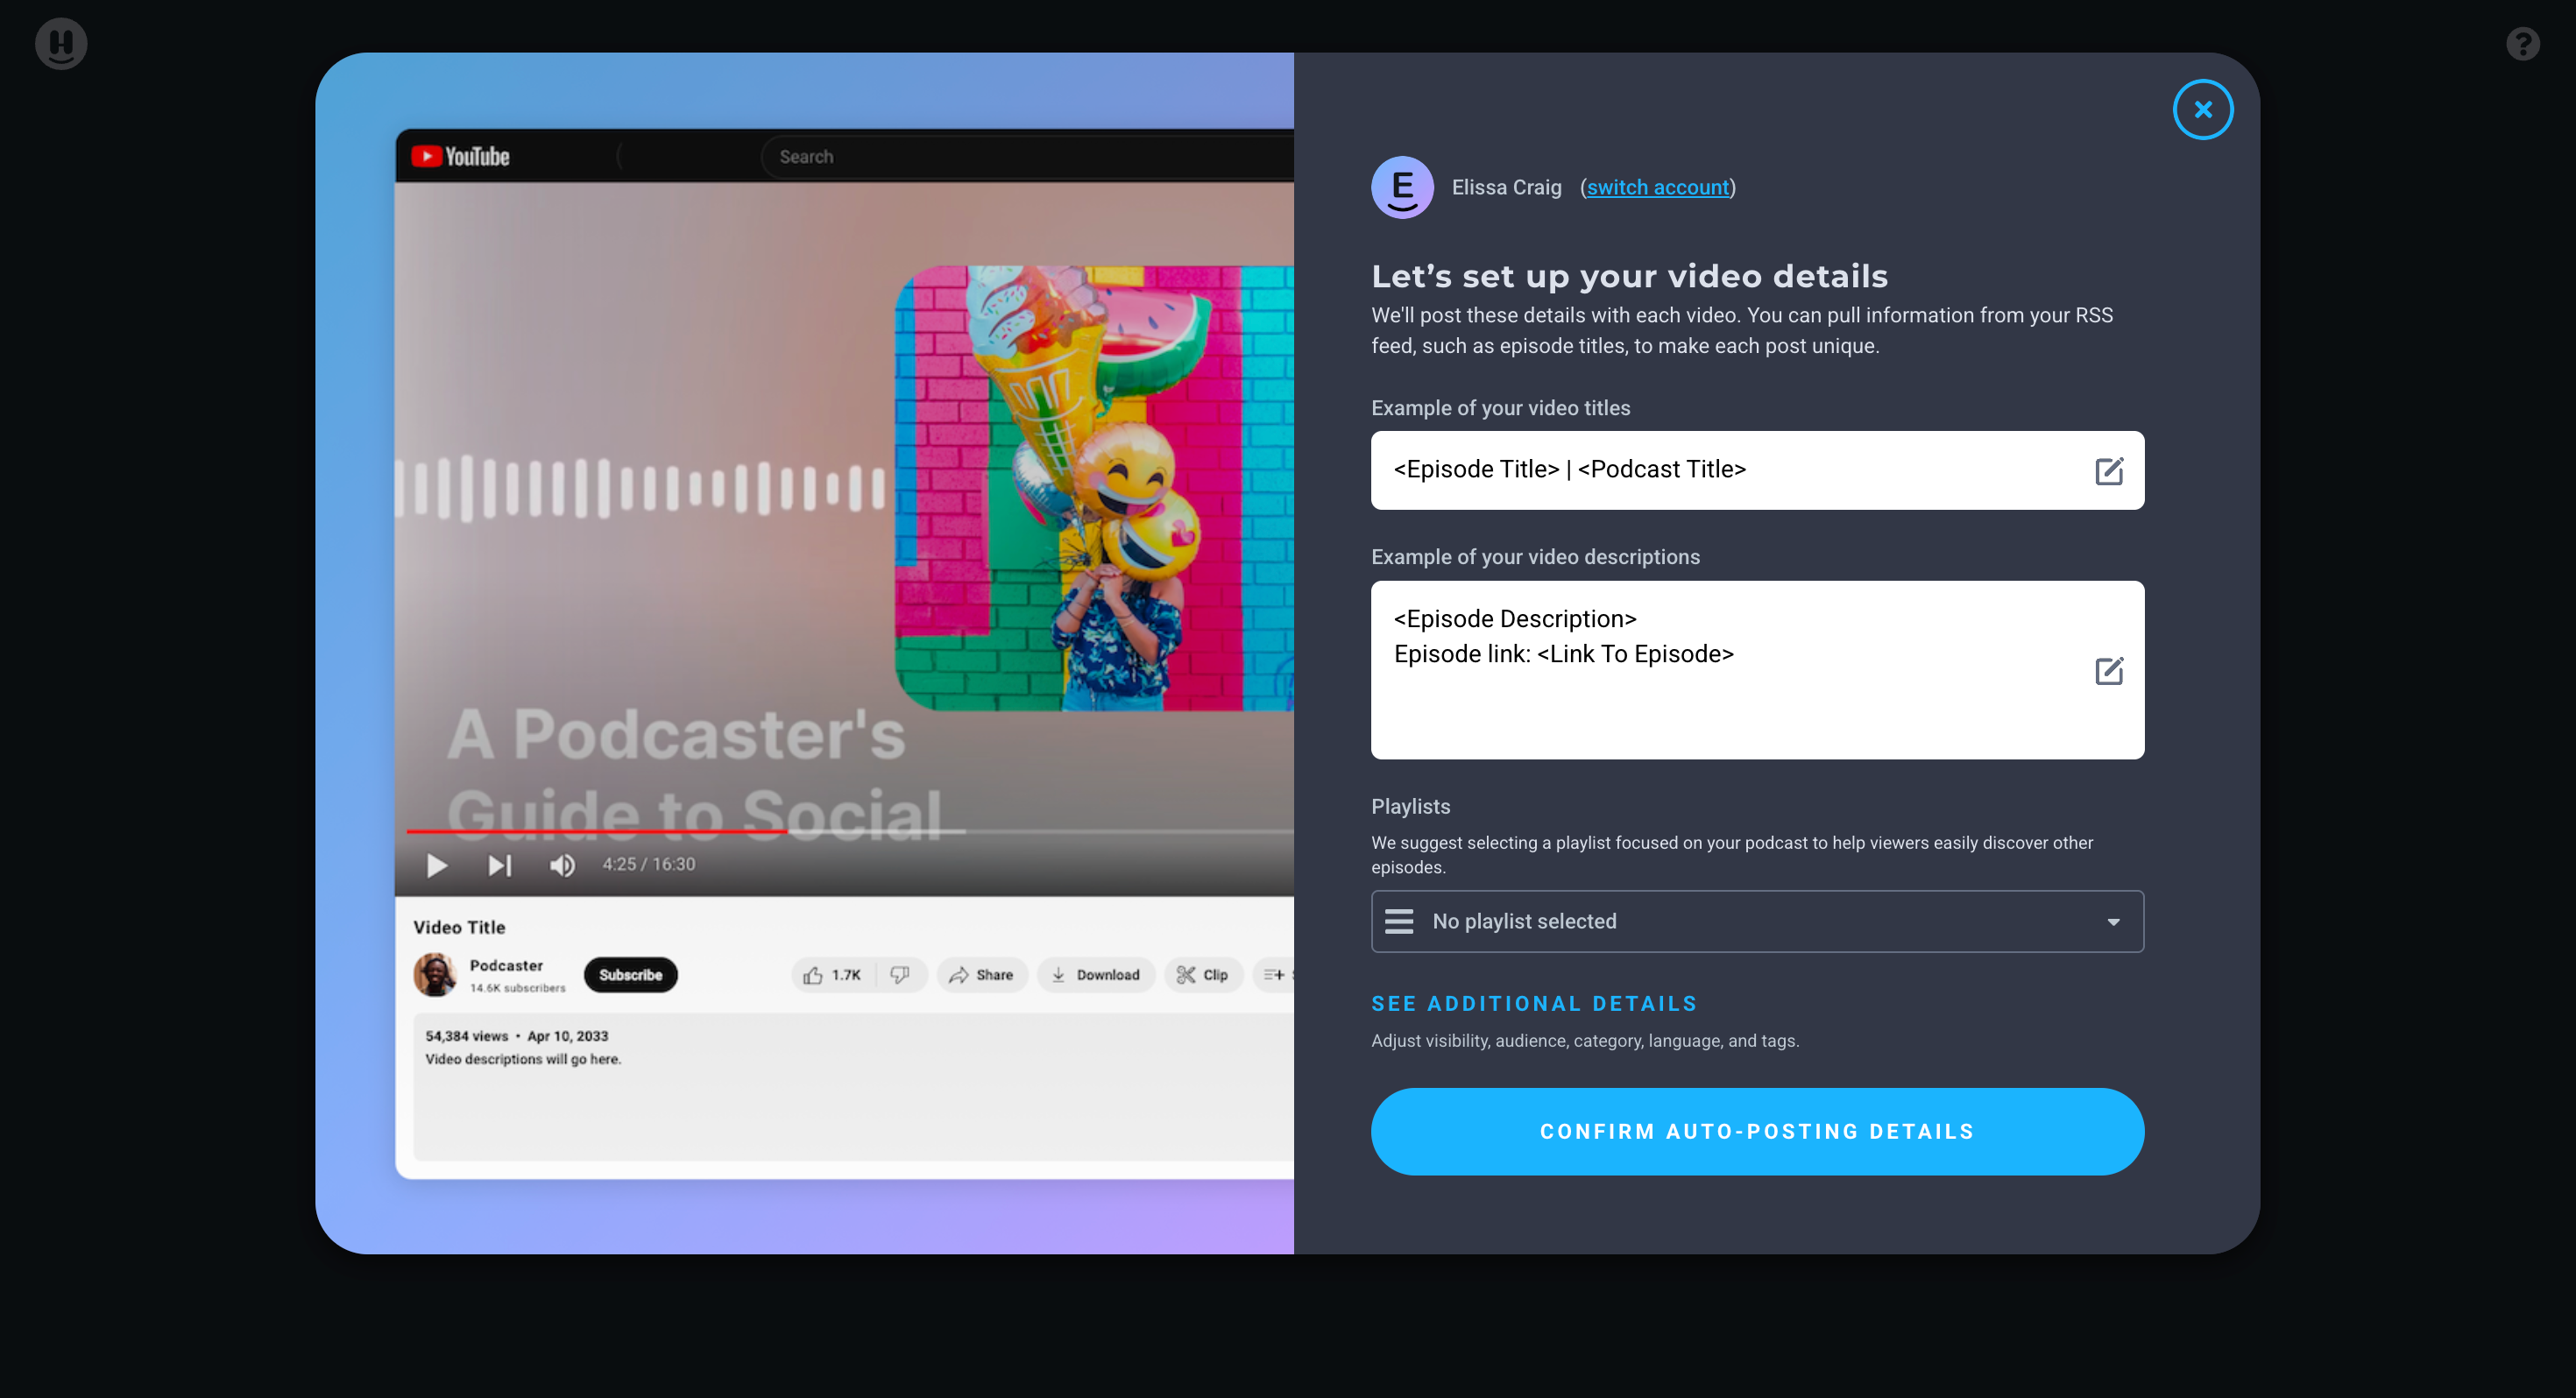Click the video descriptions example field

point(1757,670)
